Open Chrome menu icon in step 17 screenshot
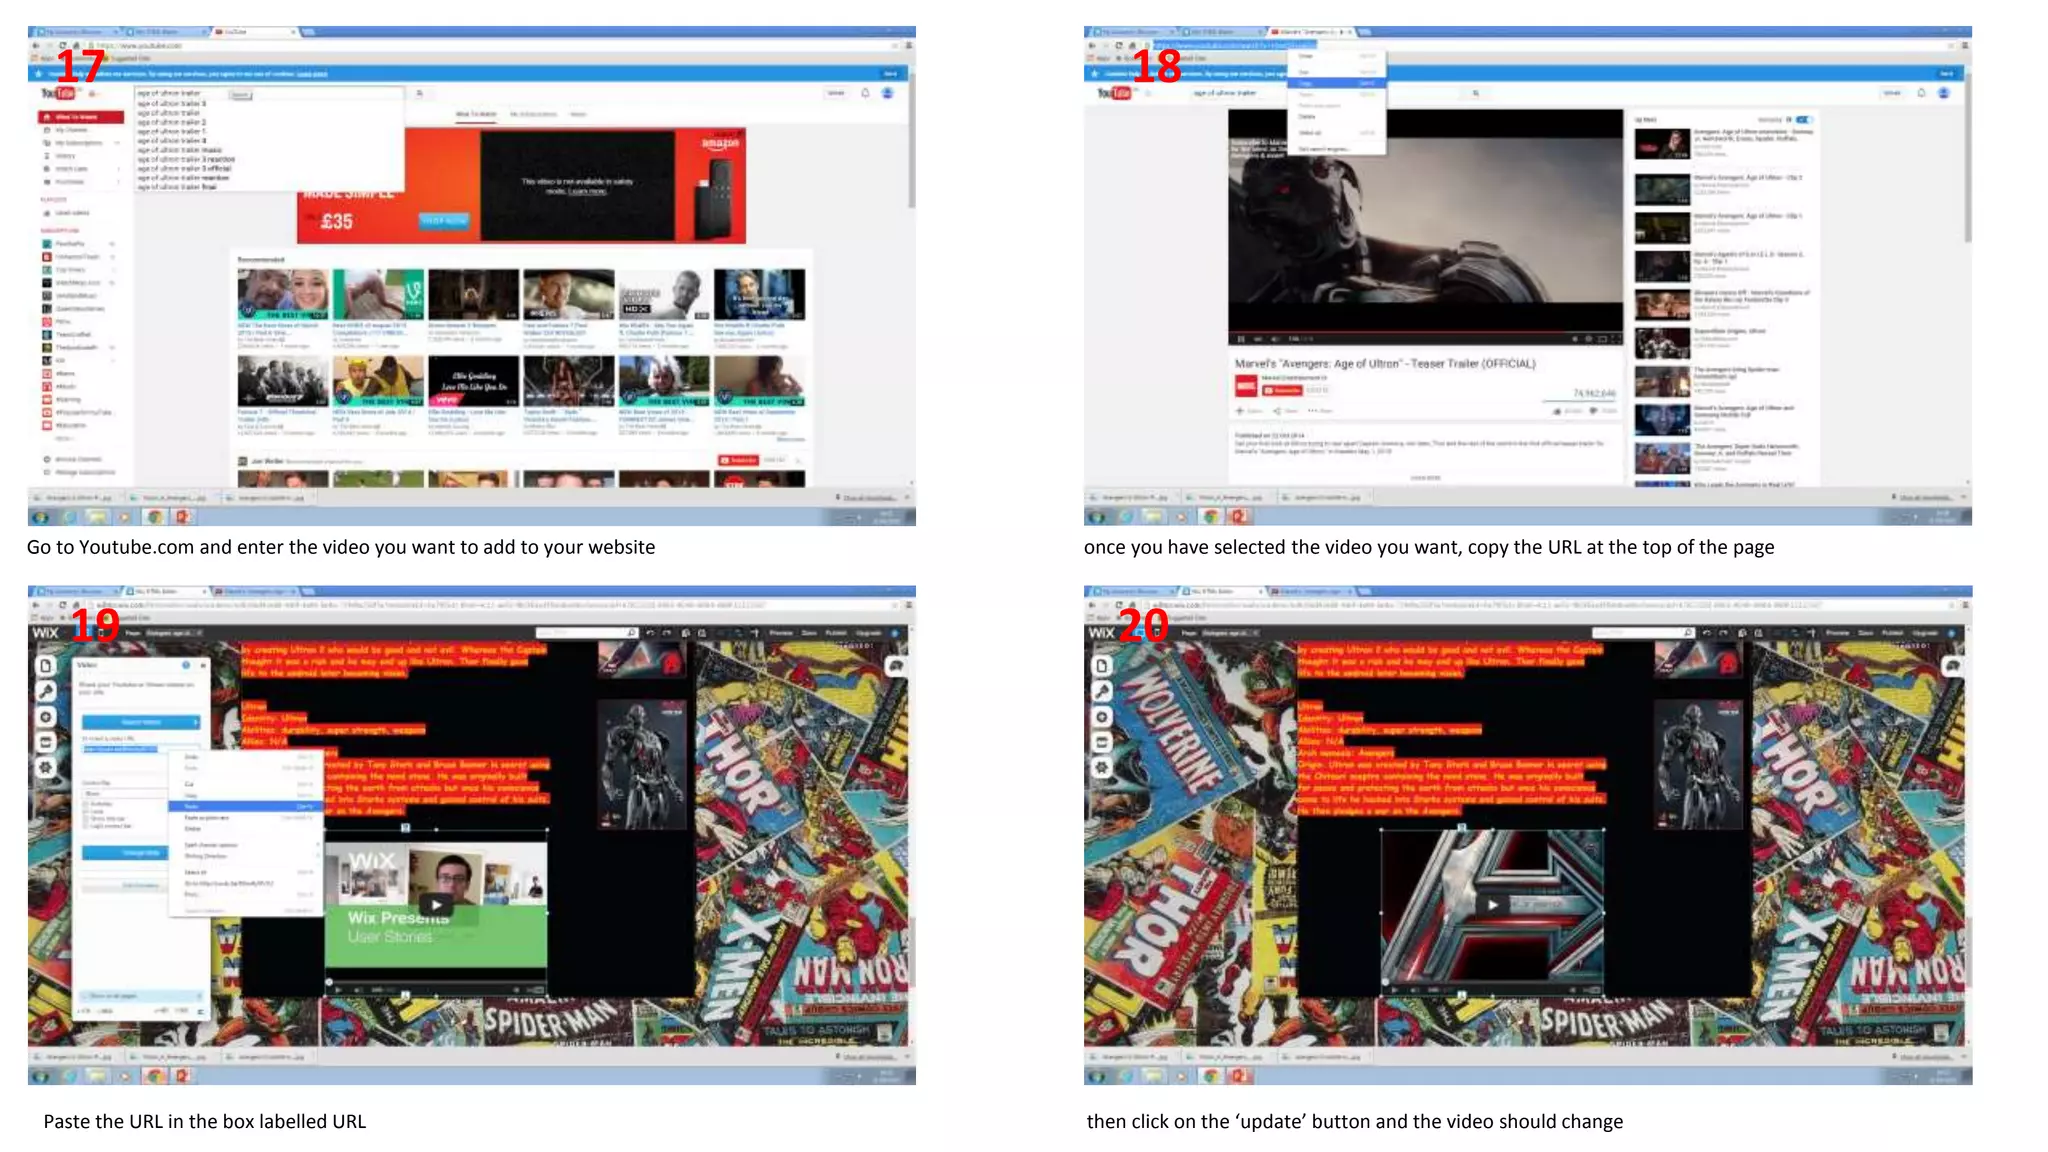Viewport: 2048px width, 1152px height. (x=908, y=46)
